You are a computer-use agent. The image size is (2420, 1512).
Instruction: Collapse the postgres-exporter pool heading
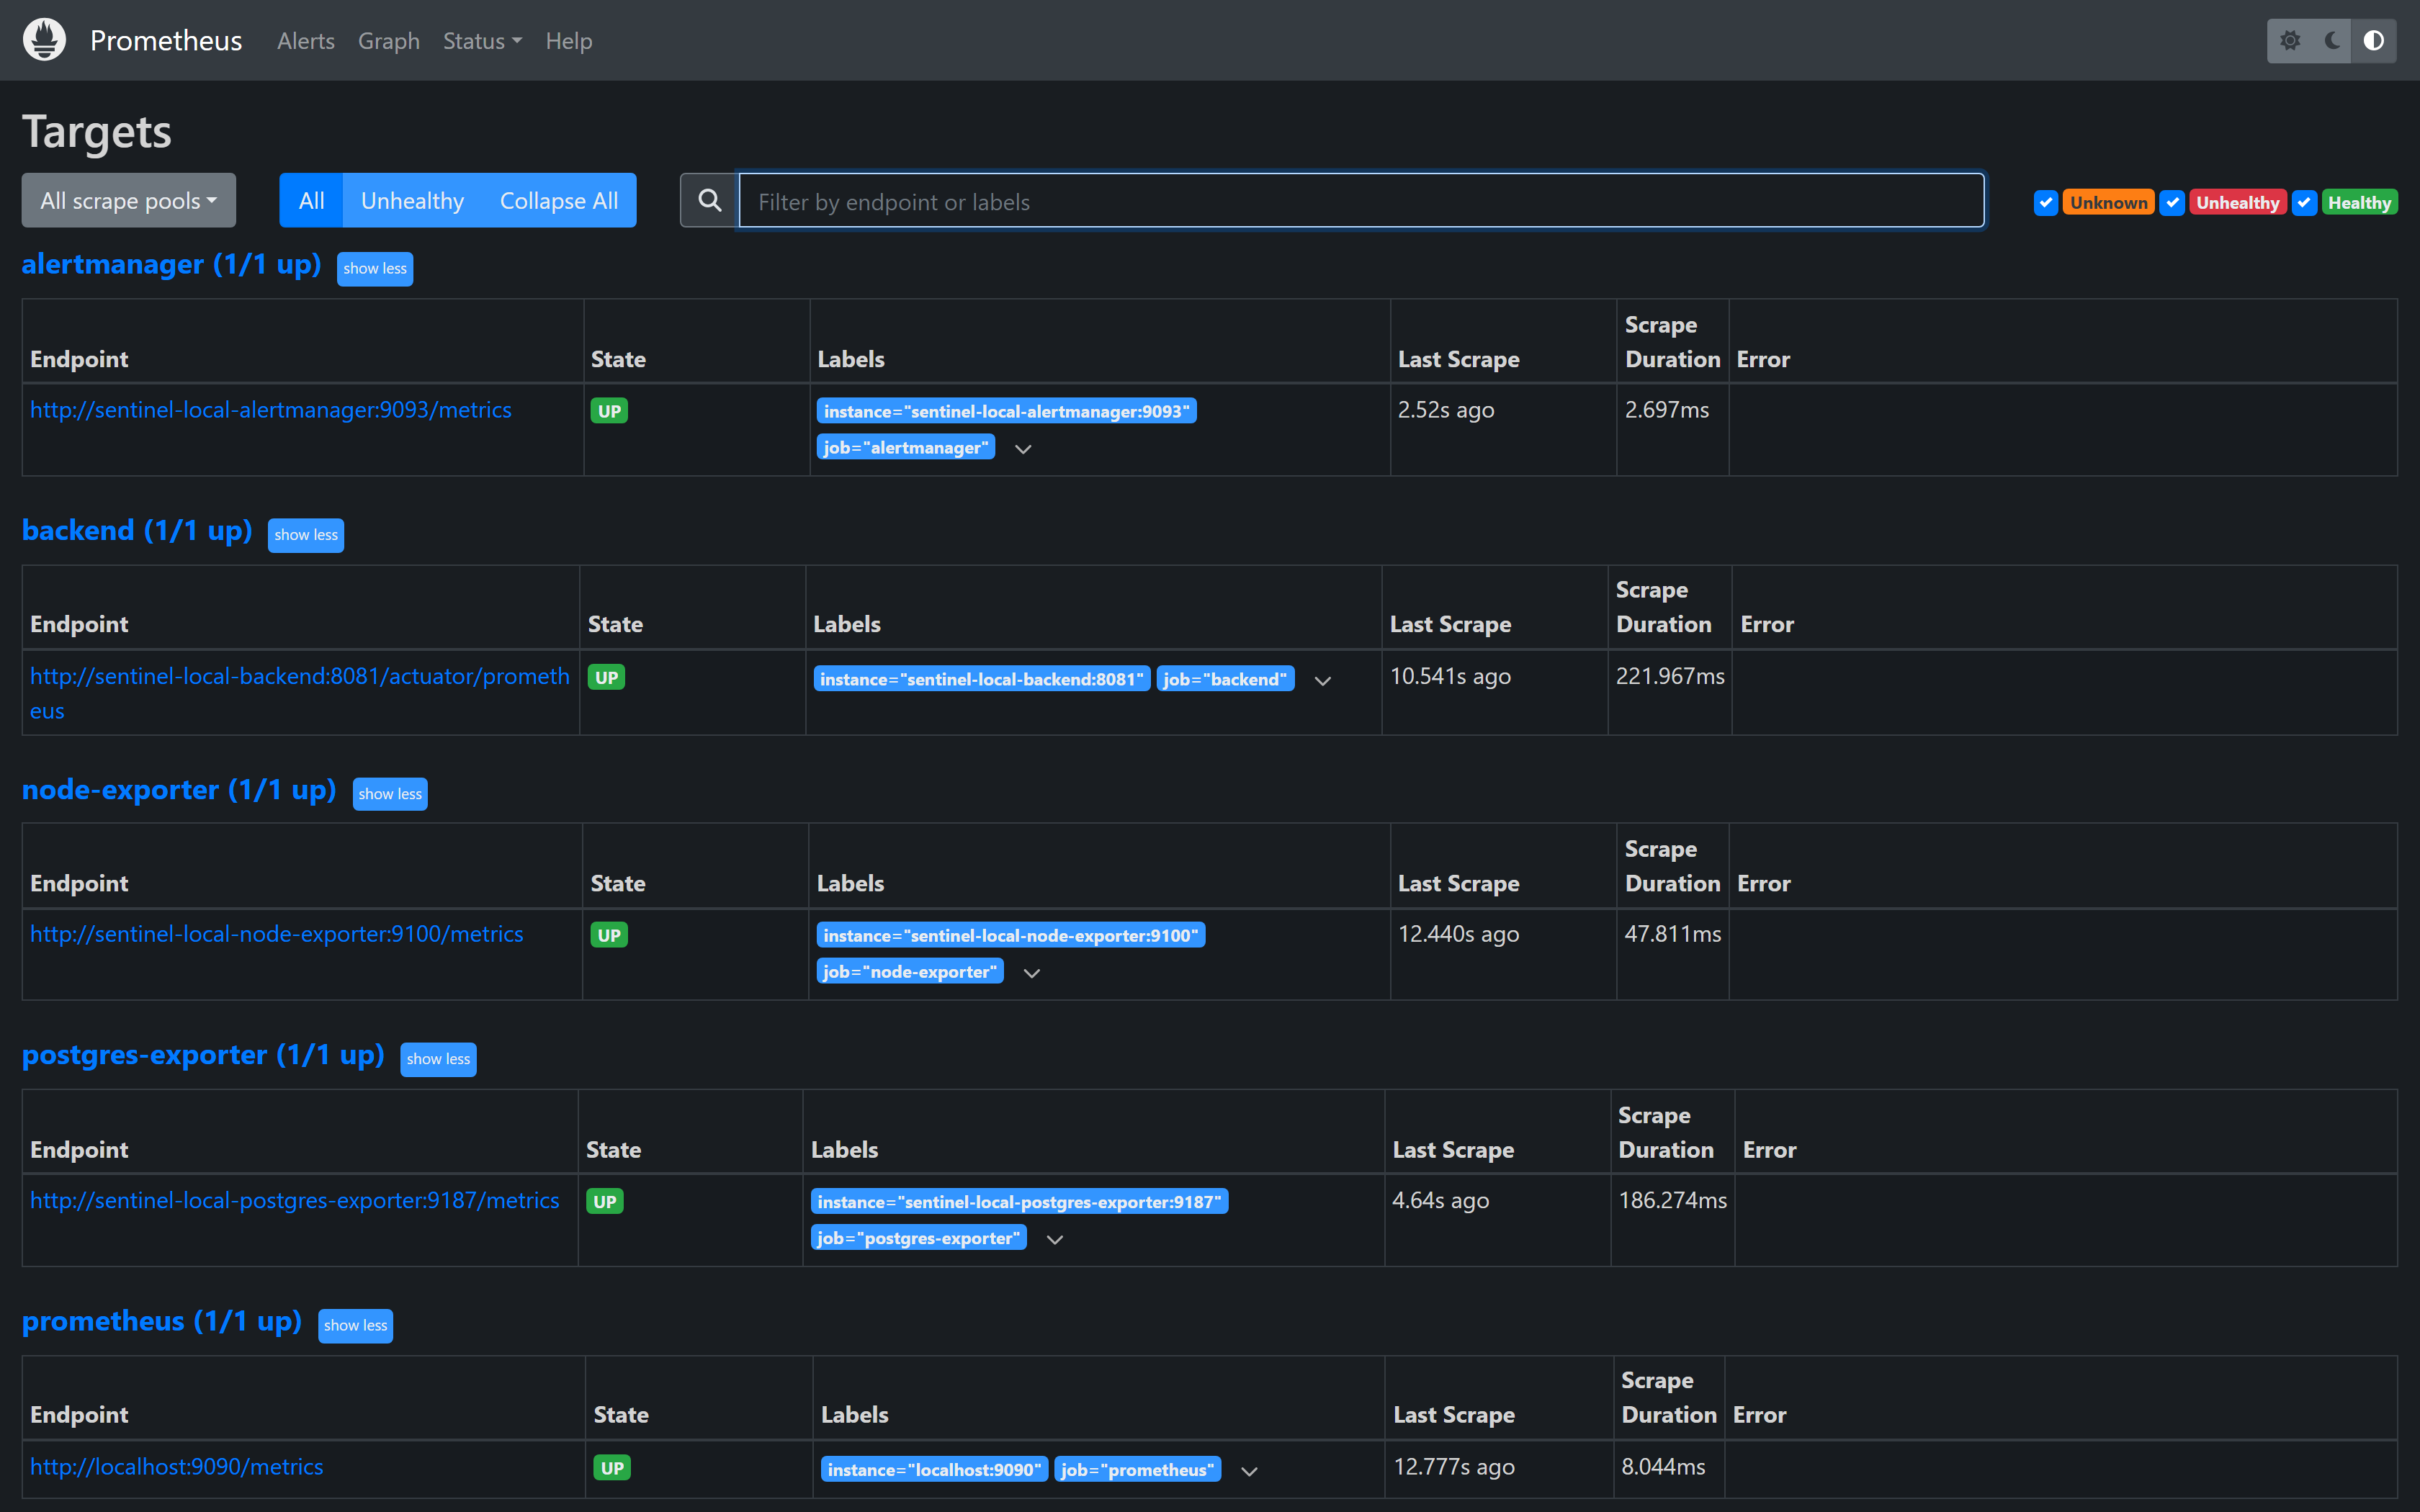point(203,1055)
